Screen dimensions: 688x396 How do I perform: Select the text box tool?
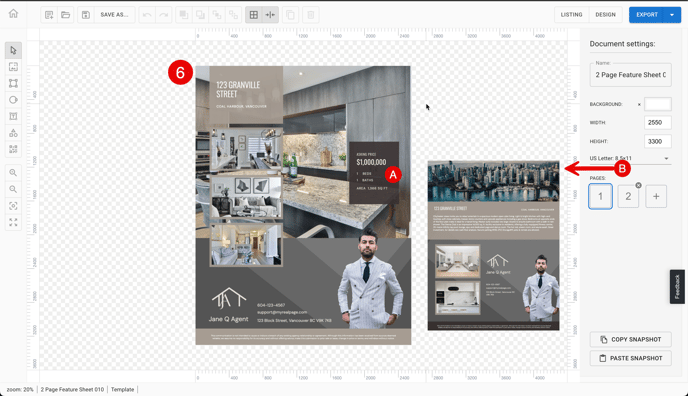(x=13, y=116)
